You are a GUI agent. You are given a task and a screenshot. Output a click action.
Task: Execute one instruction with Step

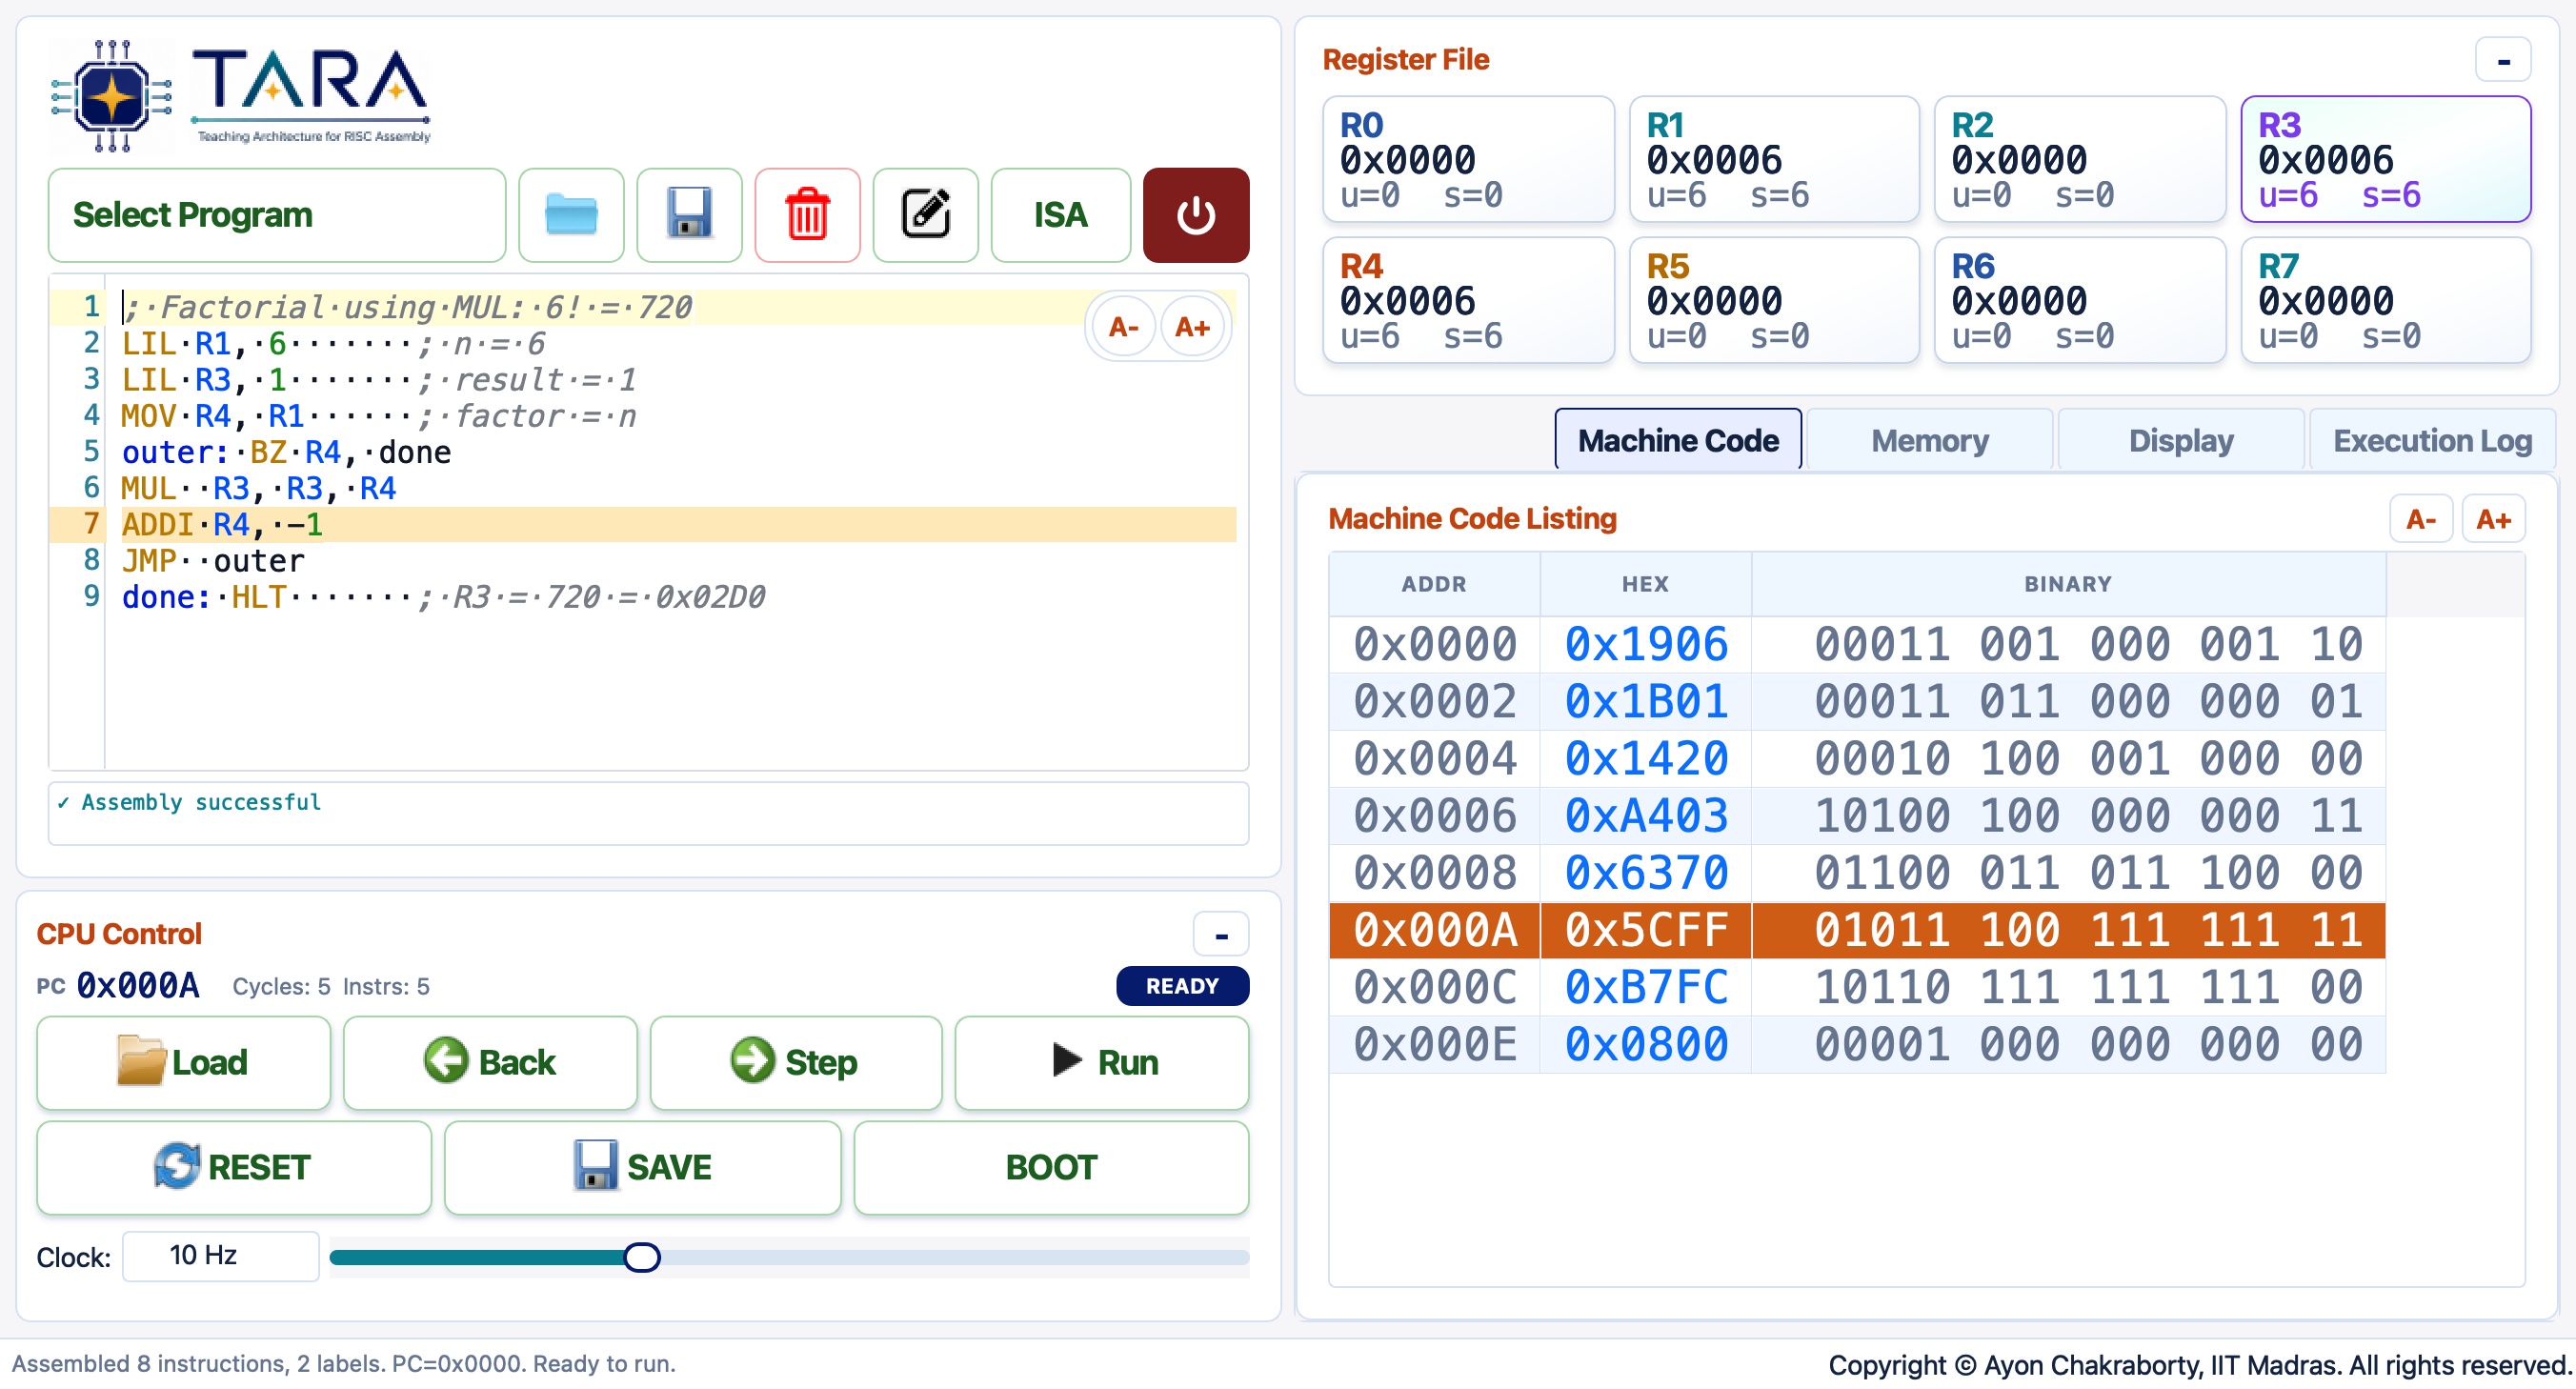pyautogui.click(x=796, y=1062)
